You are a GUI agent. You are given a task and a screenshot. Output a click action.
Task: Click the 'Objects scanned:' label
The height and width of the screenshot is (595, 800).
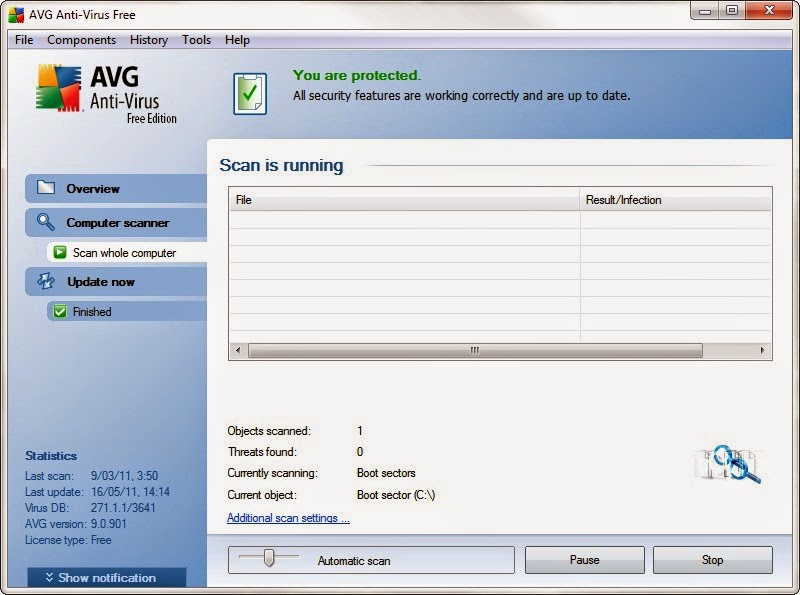(269, 431)
